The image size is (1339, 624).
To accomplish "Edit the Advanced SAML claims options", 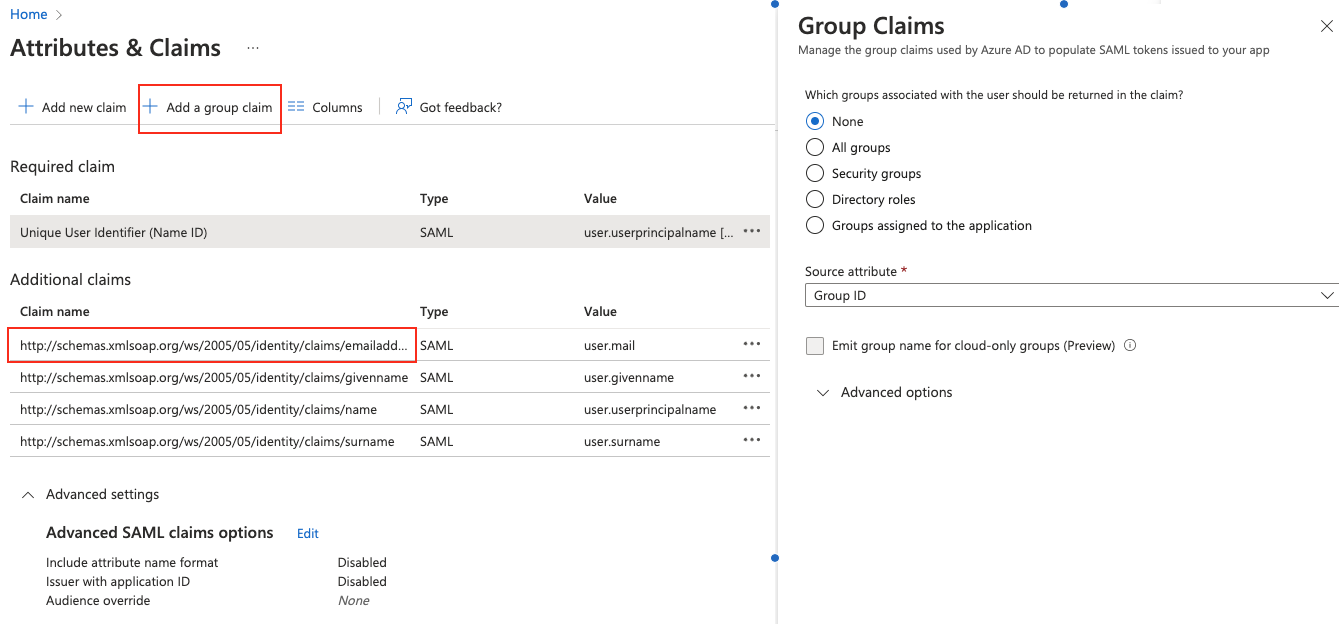I will [x=307, y=533].
